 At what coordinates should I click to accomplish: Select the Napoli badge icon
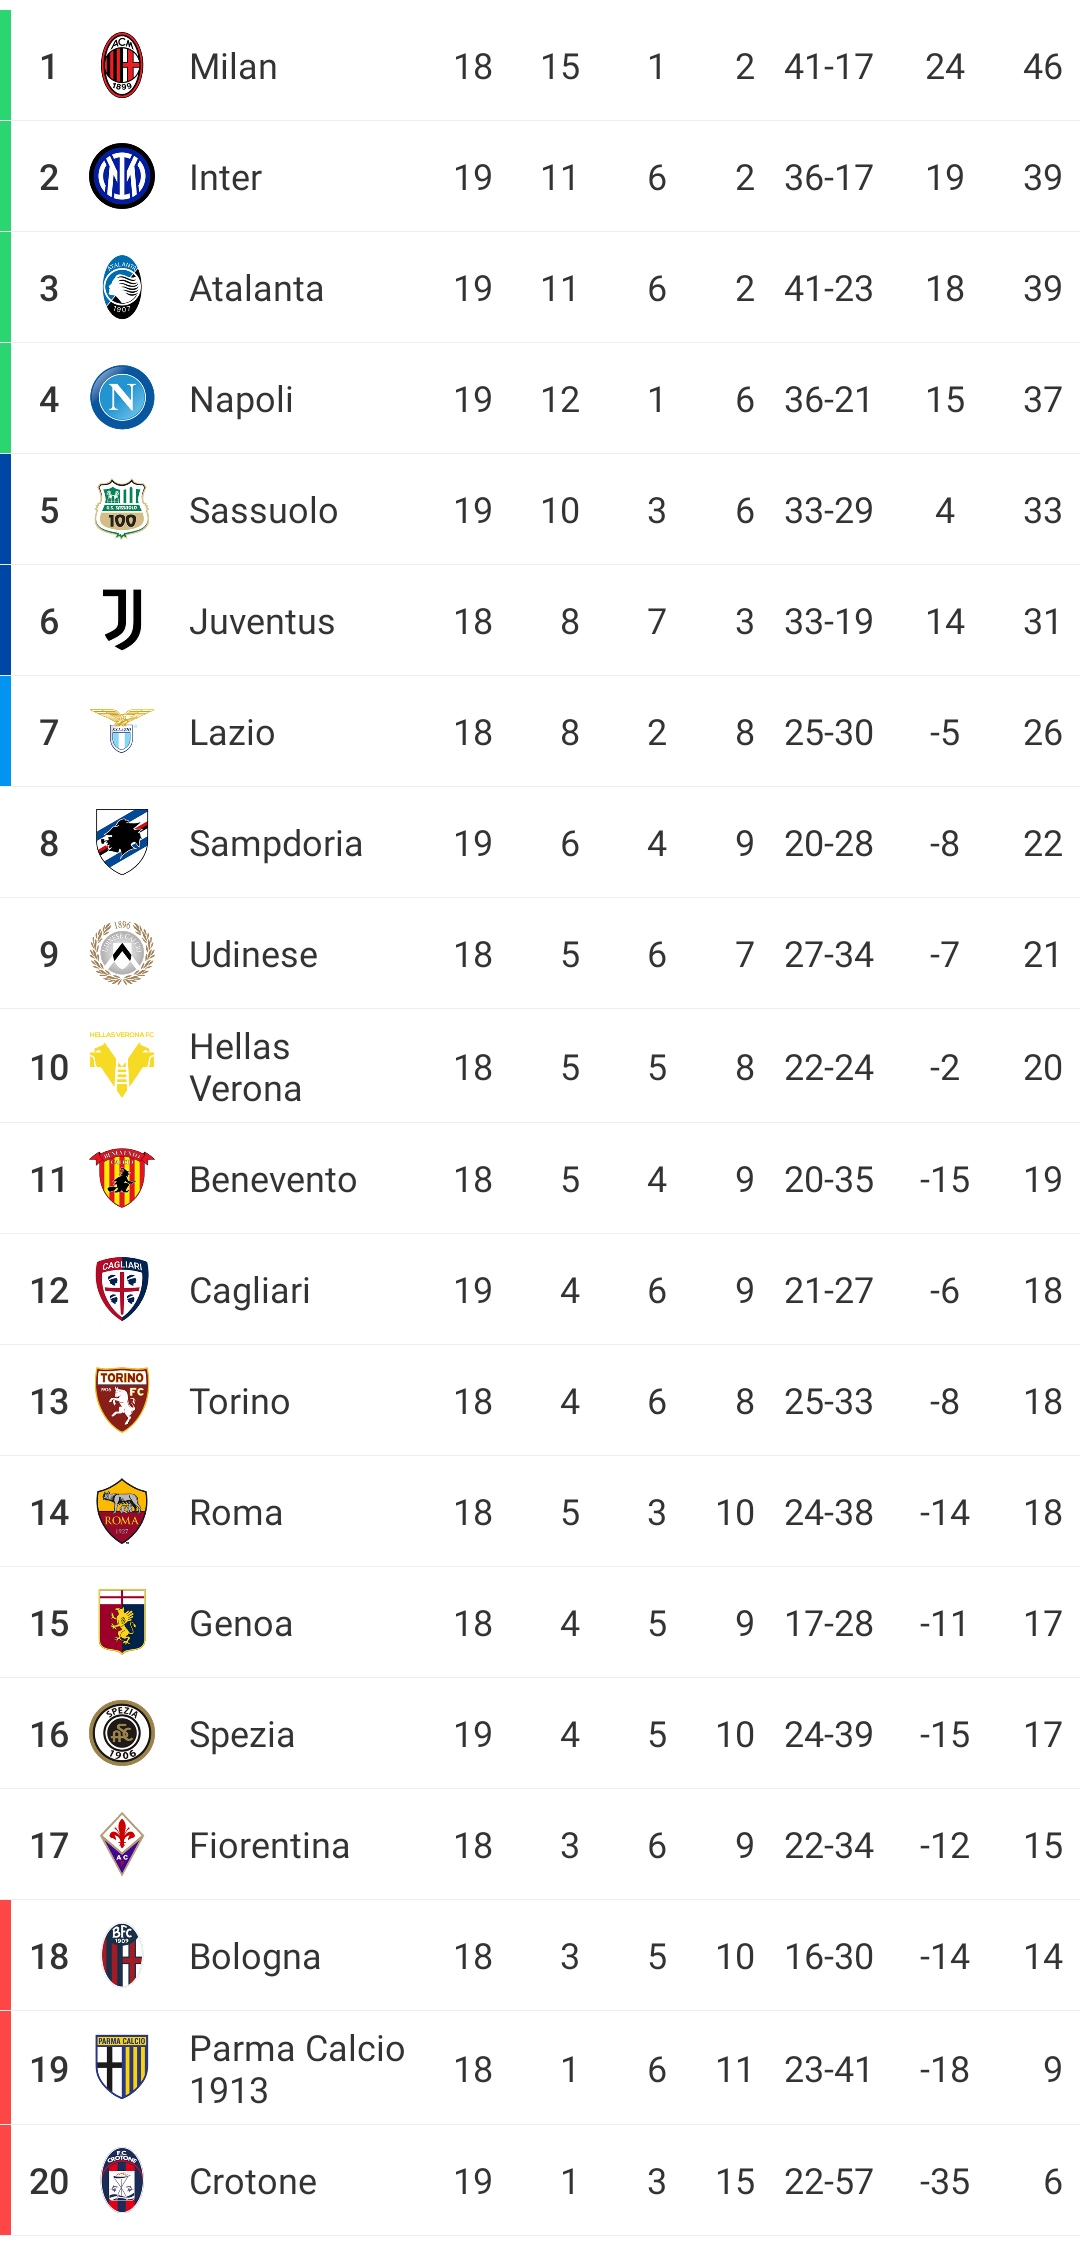[122, 398]
